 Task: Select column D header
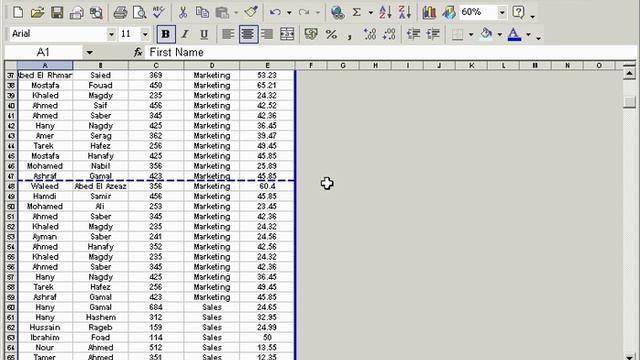pos(212,65)
